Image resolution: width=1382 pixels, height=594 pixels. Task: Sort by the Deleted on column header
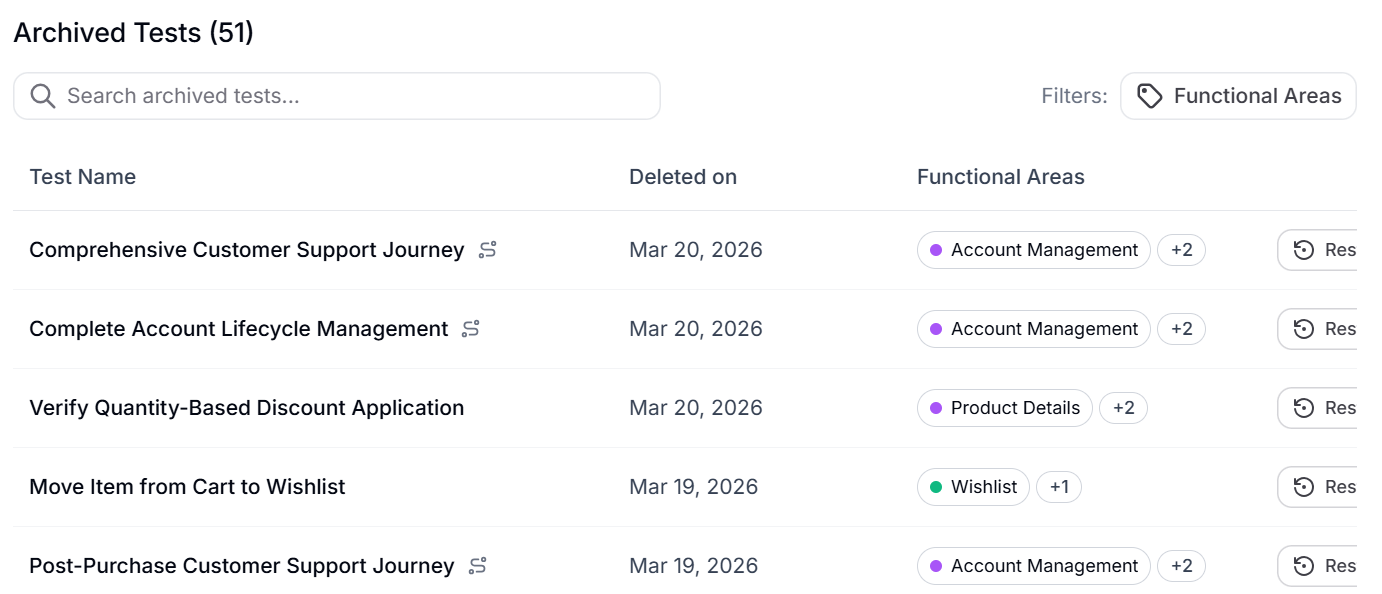pyautogui.click(x=683, y=176)
